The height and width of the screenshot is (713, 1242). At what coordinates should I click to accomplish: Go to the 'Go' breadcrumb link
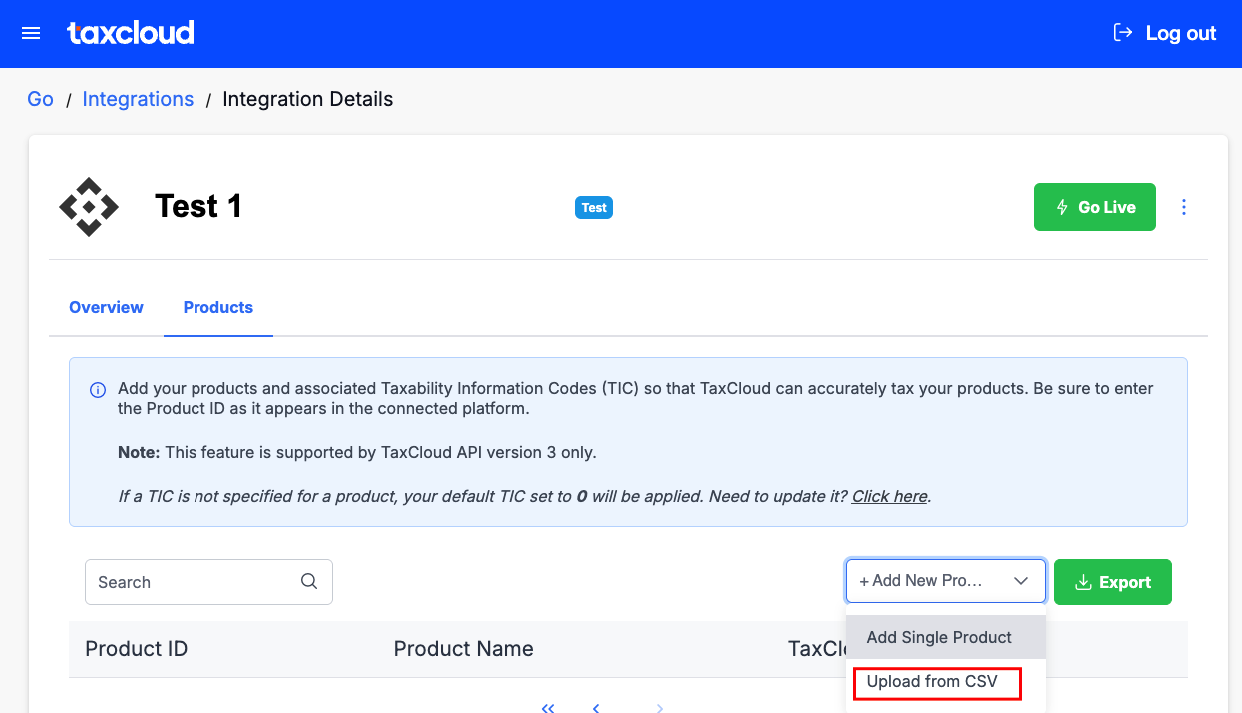[x=40, y=99]
